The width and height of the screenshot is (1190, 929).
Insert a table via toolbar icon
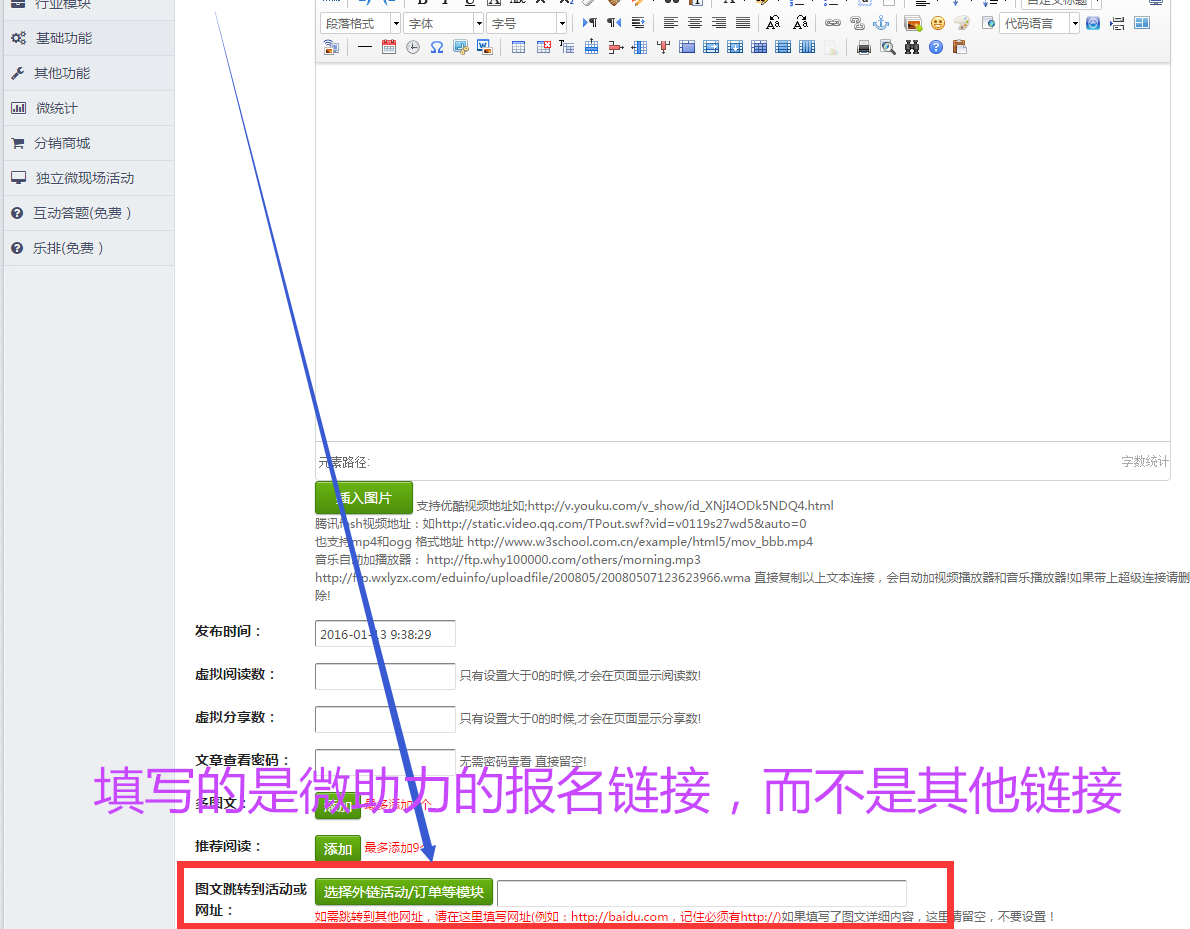(518, 47)
